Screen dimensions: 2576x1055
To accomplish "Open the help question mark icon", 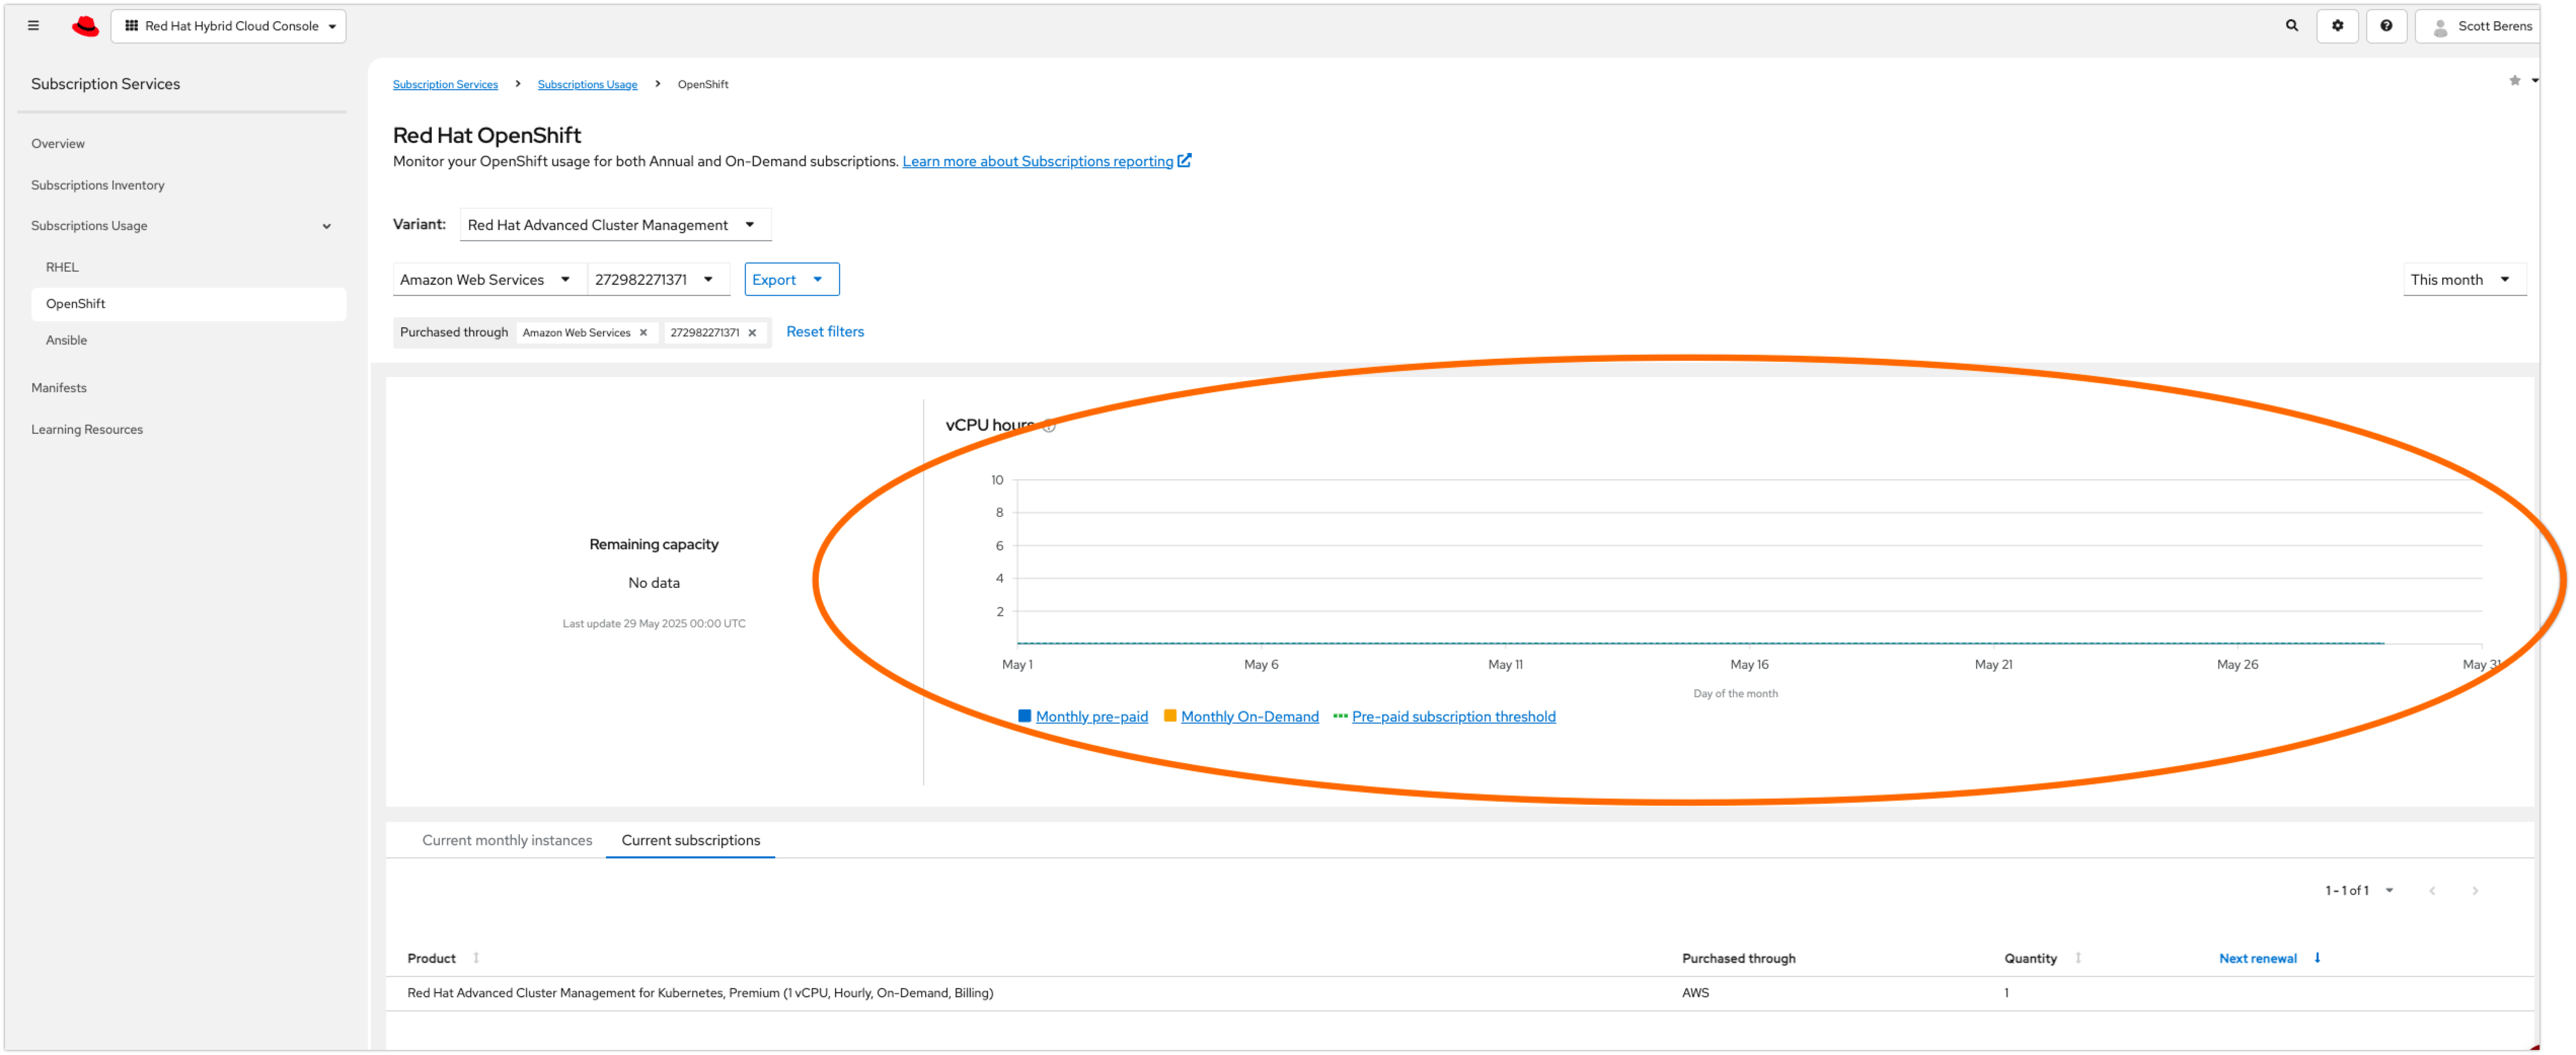I will tap(2386, 26).
